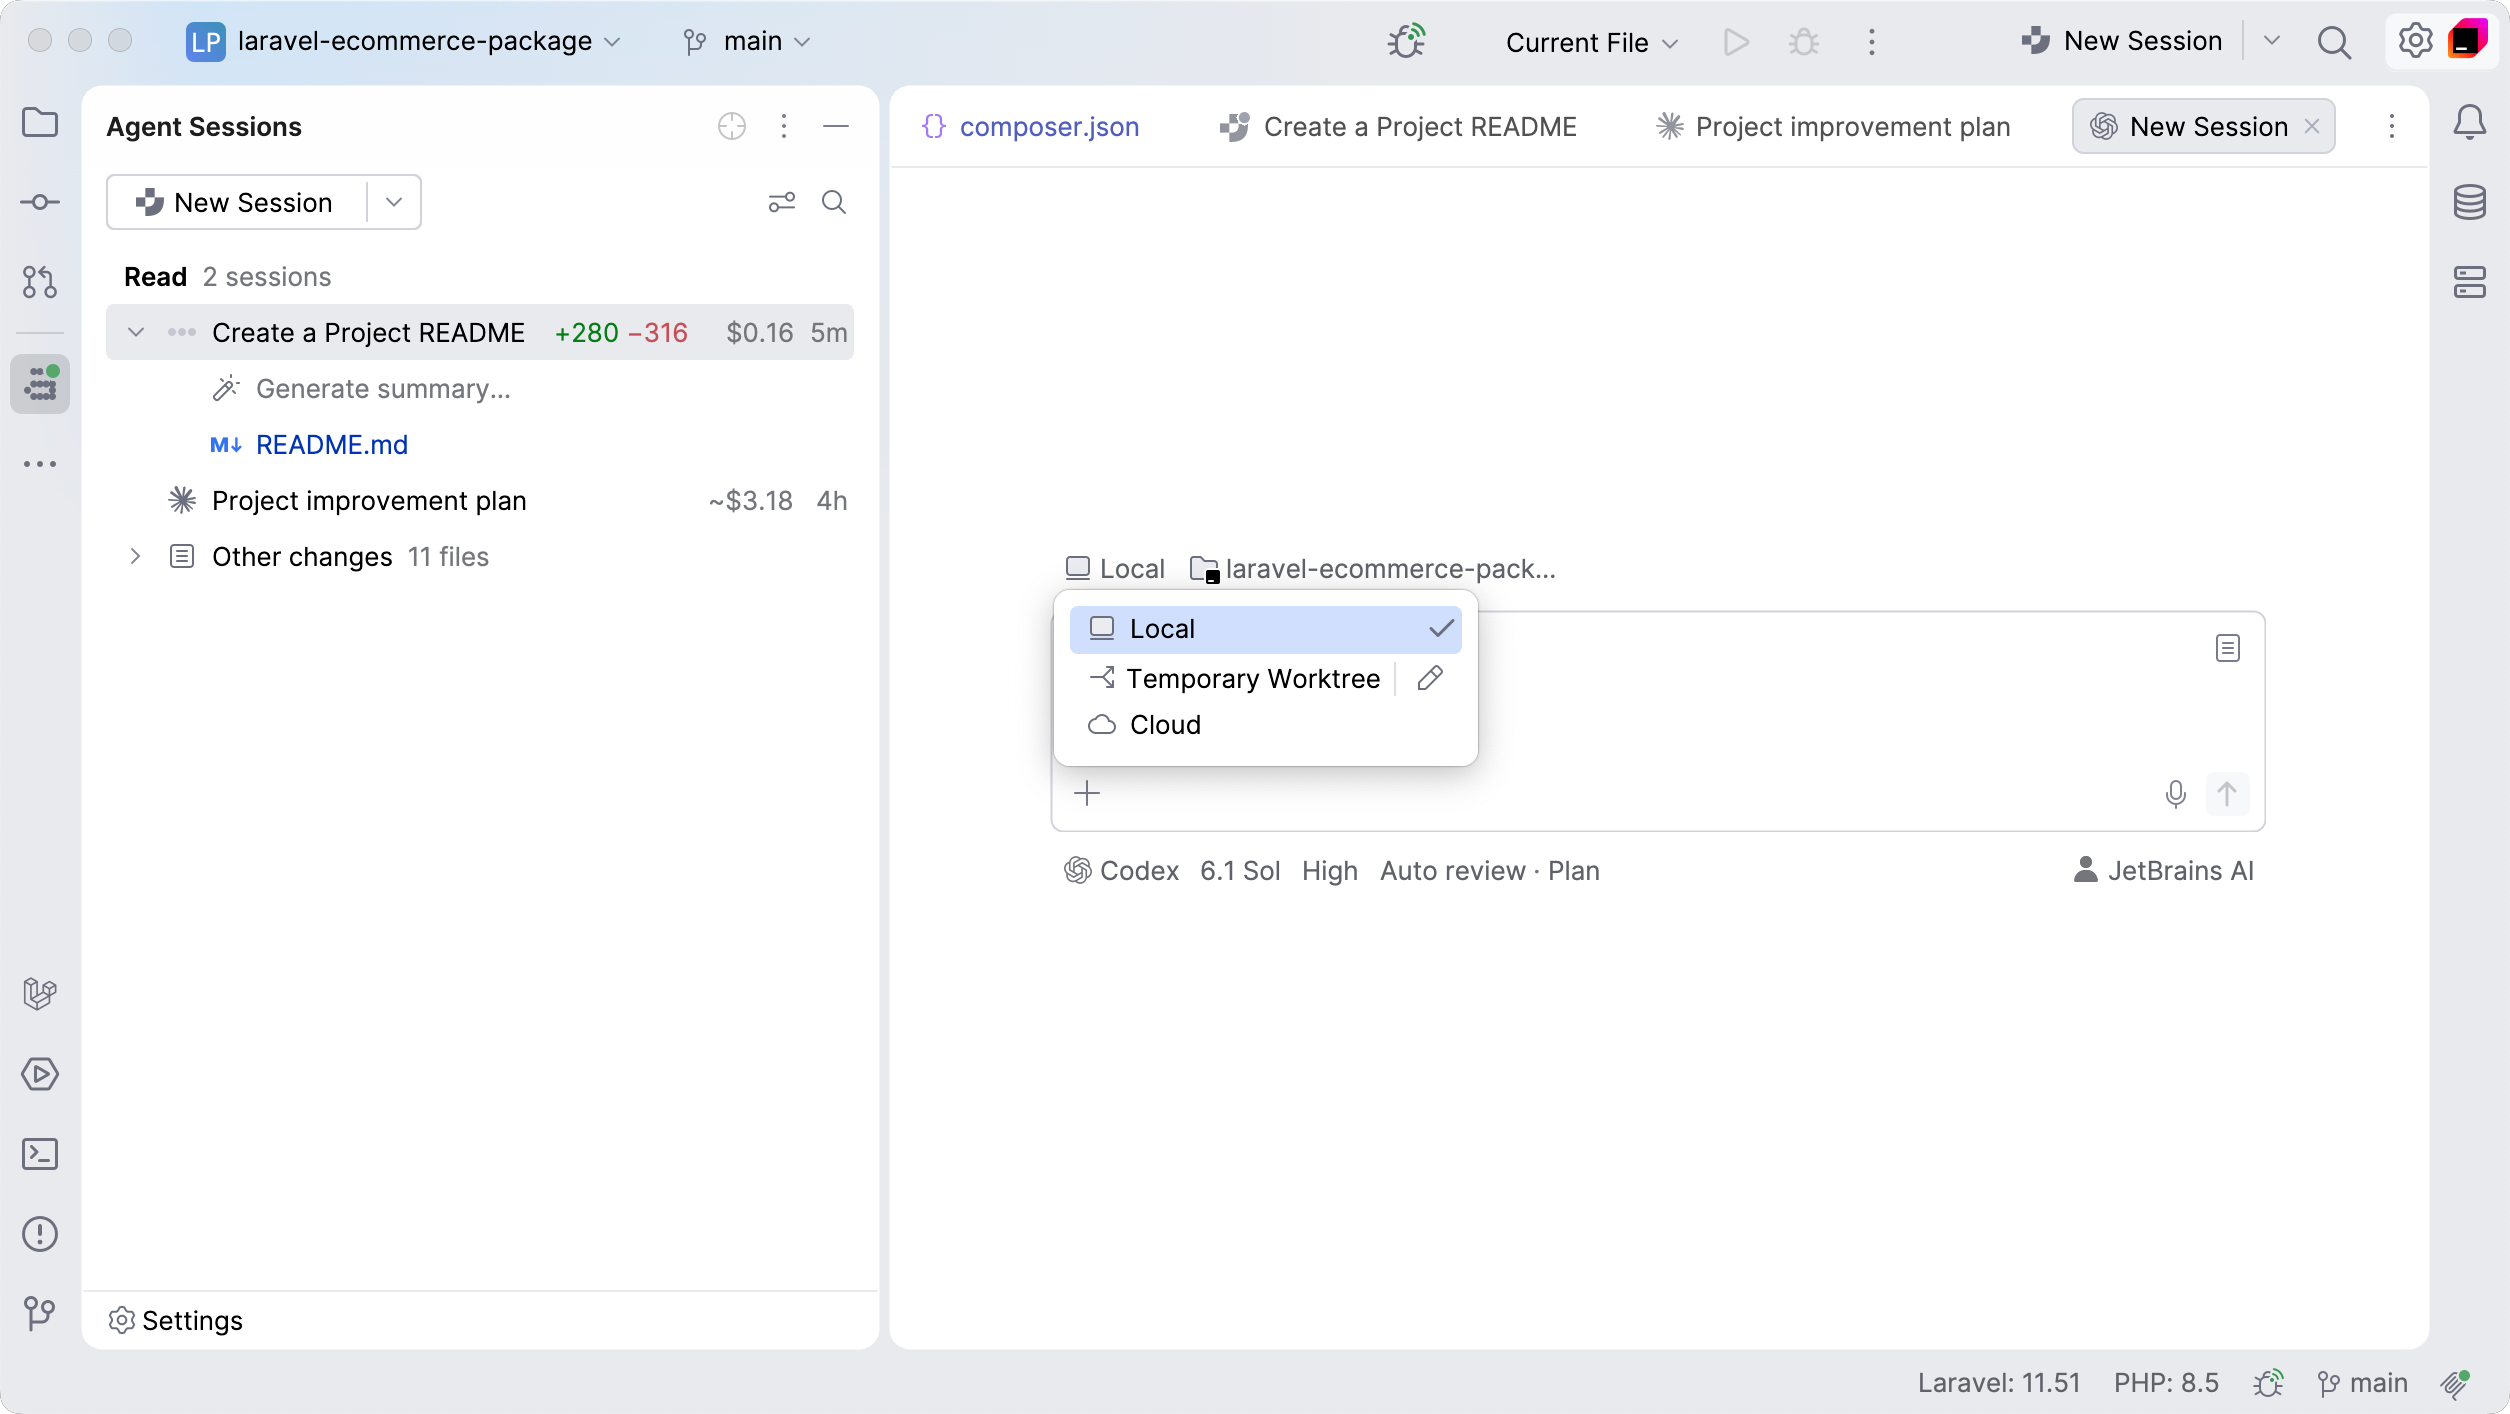Switch to the composer.json tab
This screenshot has width=2510, height=1414.
tap(1031, 127)
